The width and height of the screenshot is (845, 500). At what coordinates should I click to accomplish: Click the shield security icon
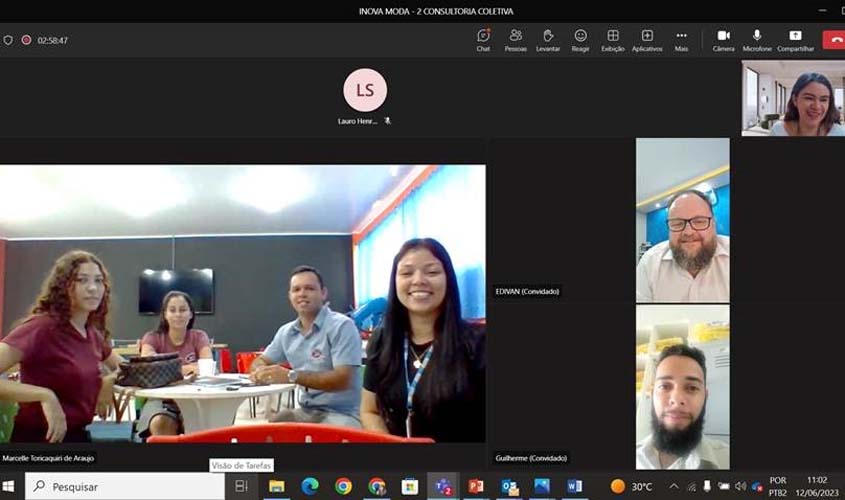coord(8,40)
